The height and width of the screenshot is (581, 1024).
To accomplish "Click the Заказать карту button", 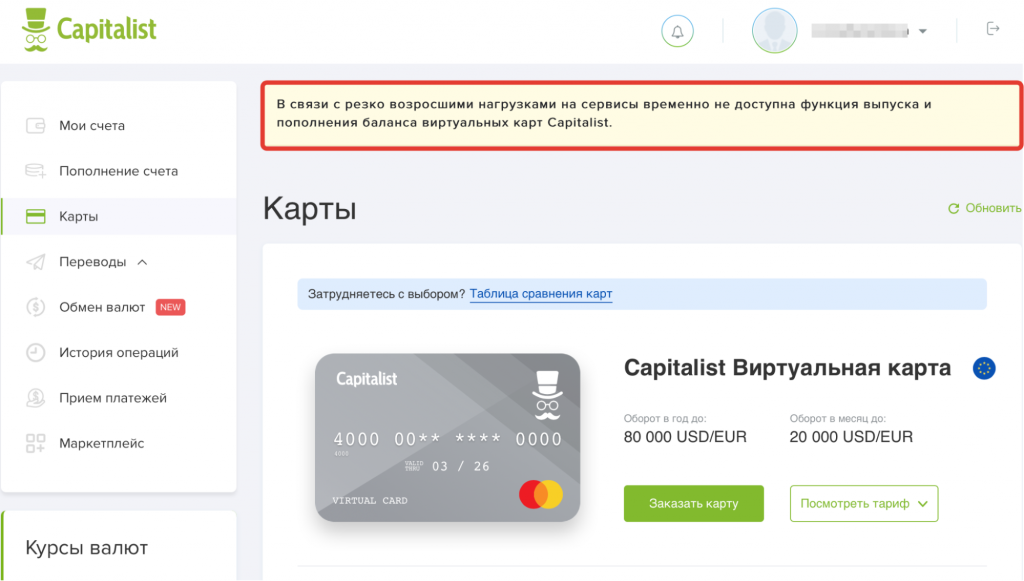I will click(694, 503).
